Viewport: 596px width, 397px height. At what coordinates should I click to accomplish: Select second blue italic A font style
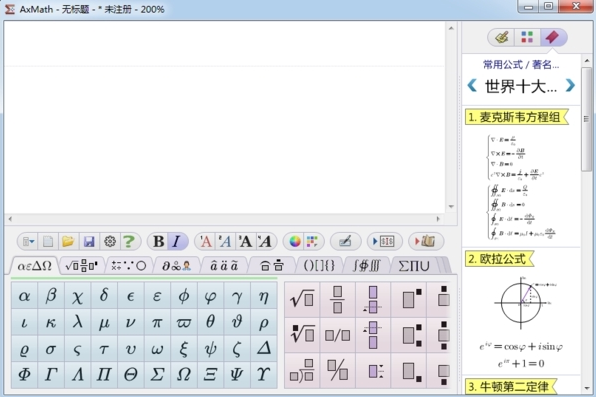tap(225, 241)
